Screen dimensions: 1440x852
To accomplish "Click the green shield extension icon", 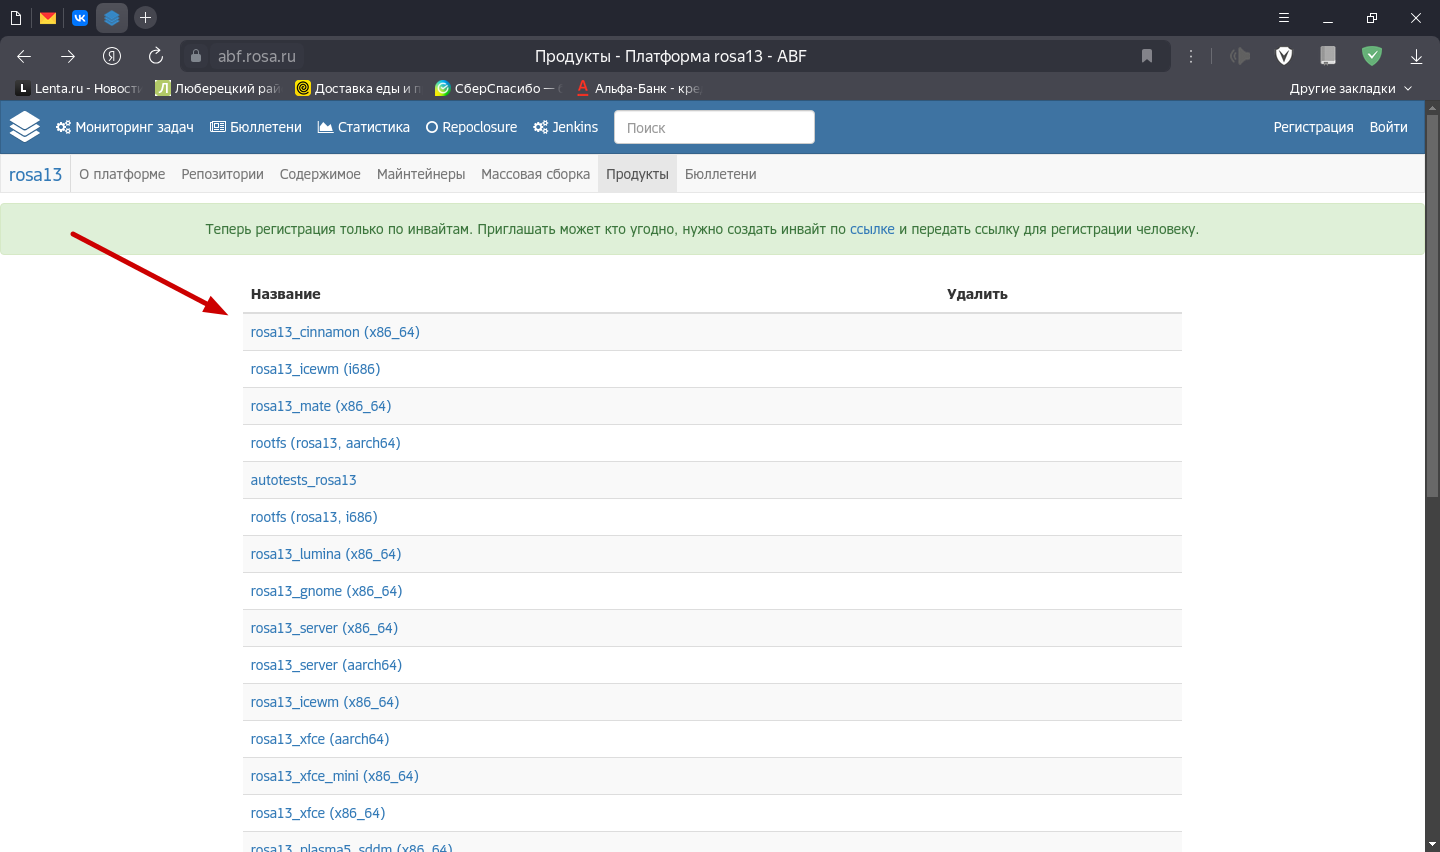I will click(x=1372, y=56).
